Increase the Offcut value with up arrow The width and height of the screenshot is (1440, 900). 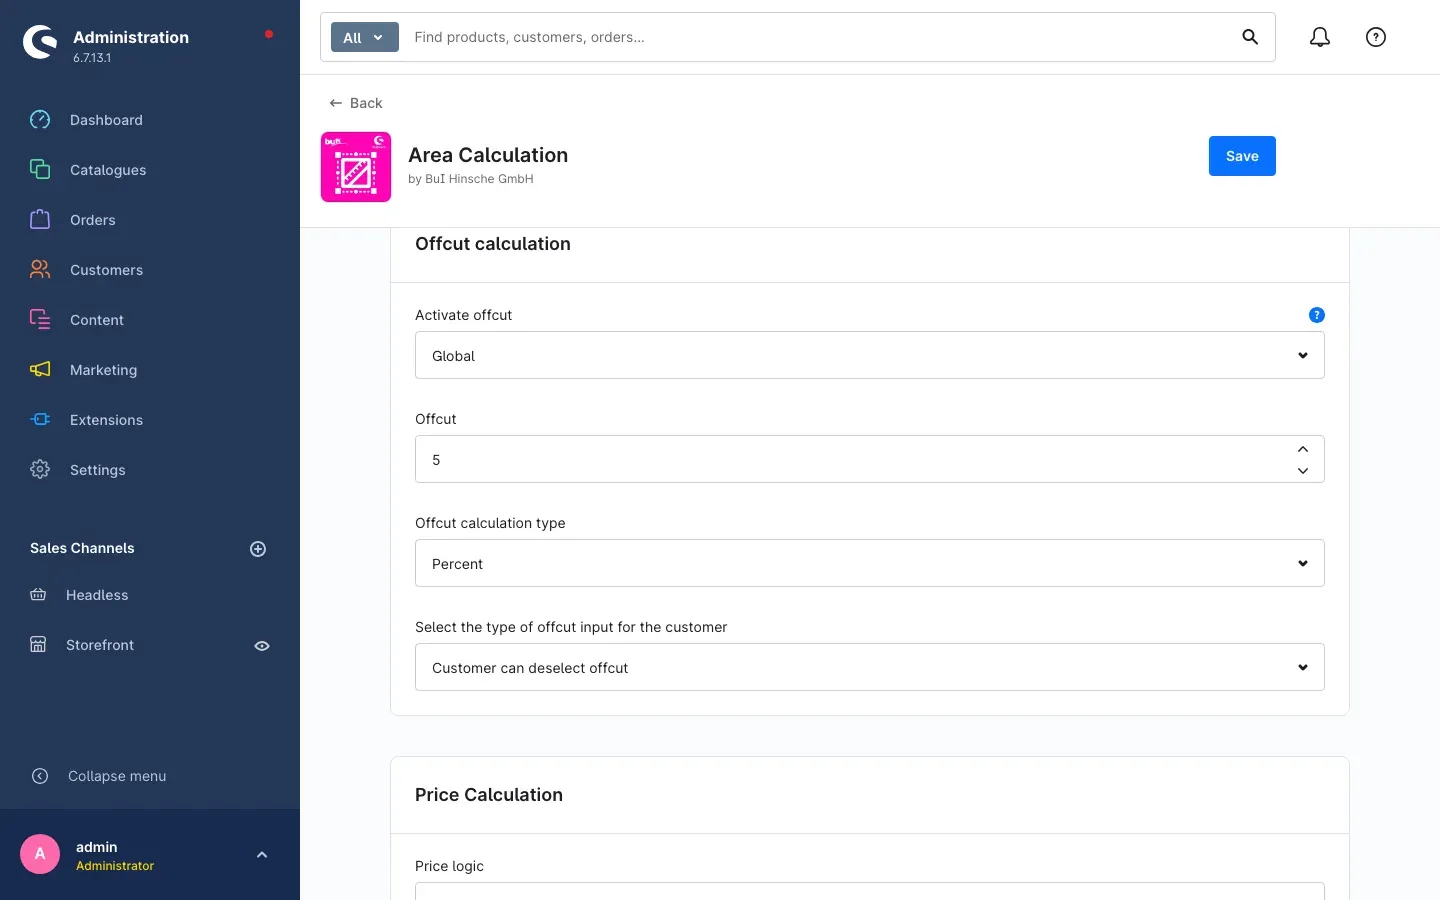pyautogui.click(x=1303, y=449)
